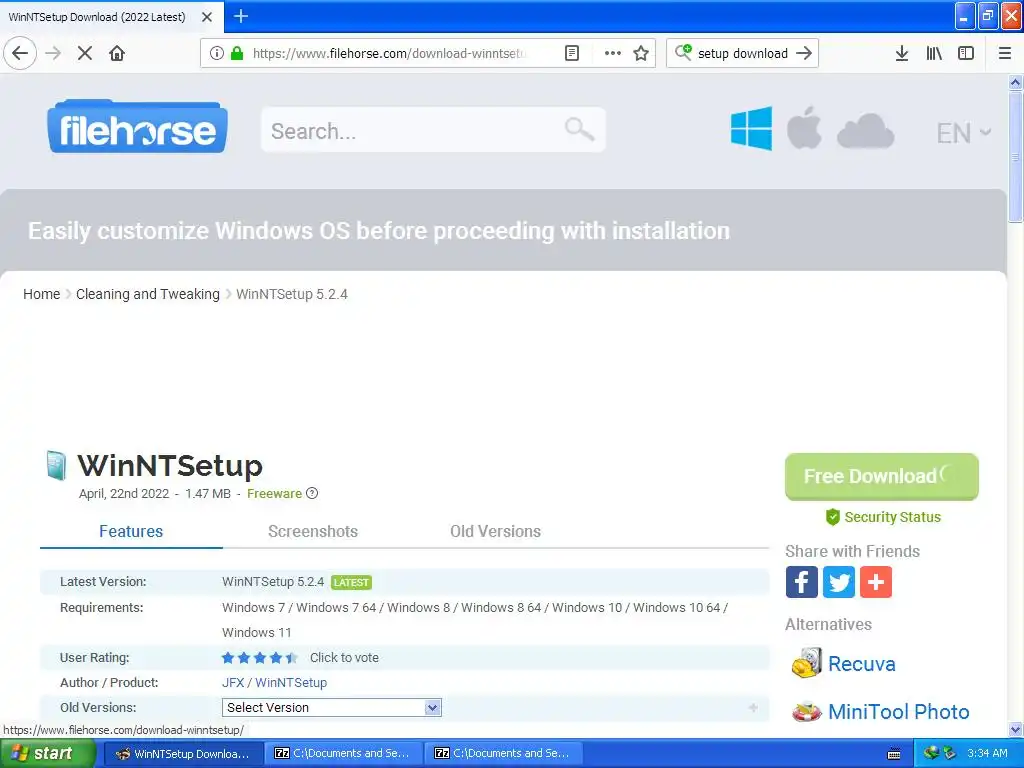The height and width of the screenshot is (768, 1024).
Task: Click the forward navigation arrow
Action: tap(53, 53)
